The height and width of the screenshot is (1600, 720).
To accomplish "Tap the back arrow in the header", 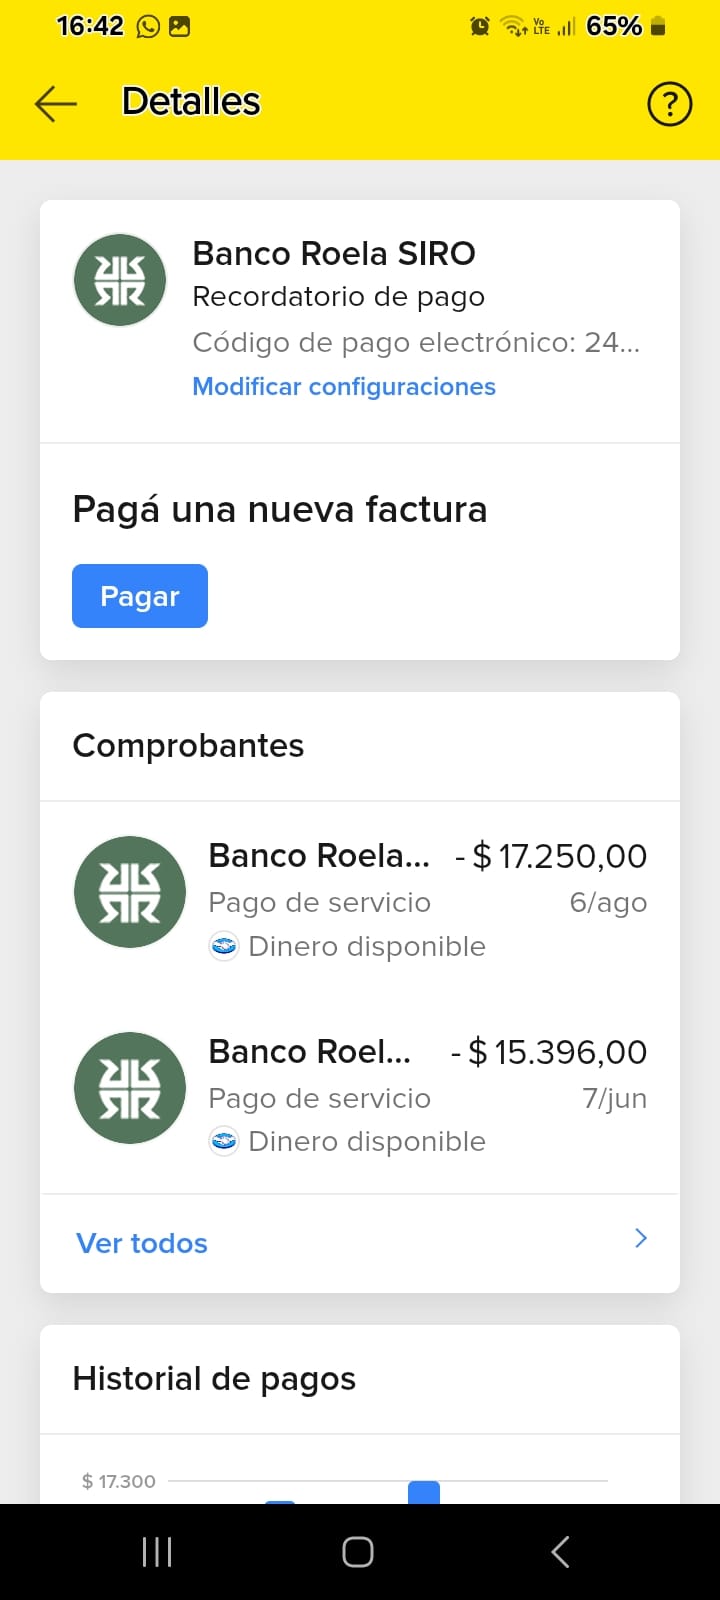I will 56,103.
